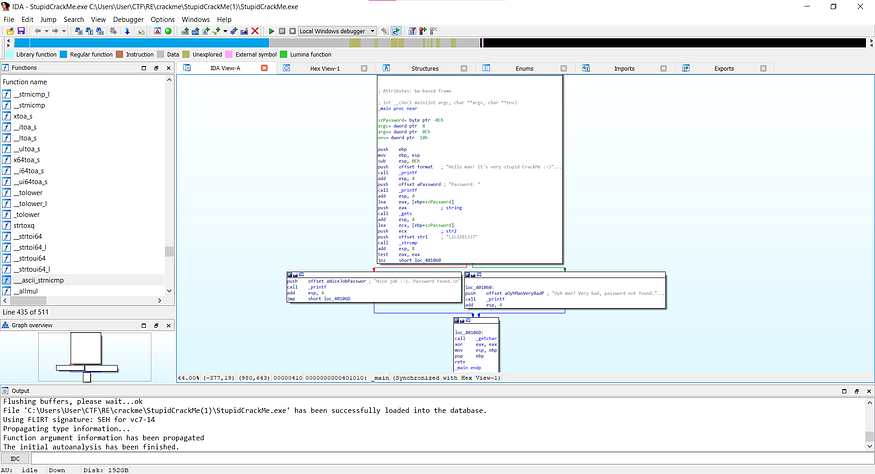Close the IDA View-A tab
Viewport: 875px width, 474px height.
pos(265,68)
